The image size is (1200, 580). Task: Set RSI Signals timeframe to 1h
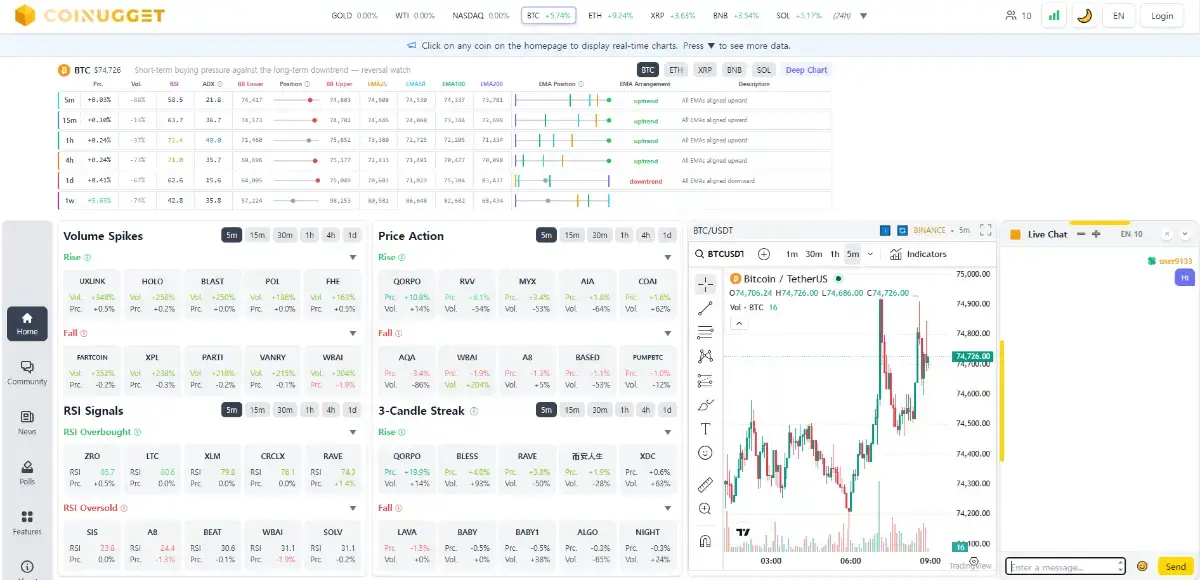[x=310, y=410]
